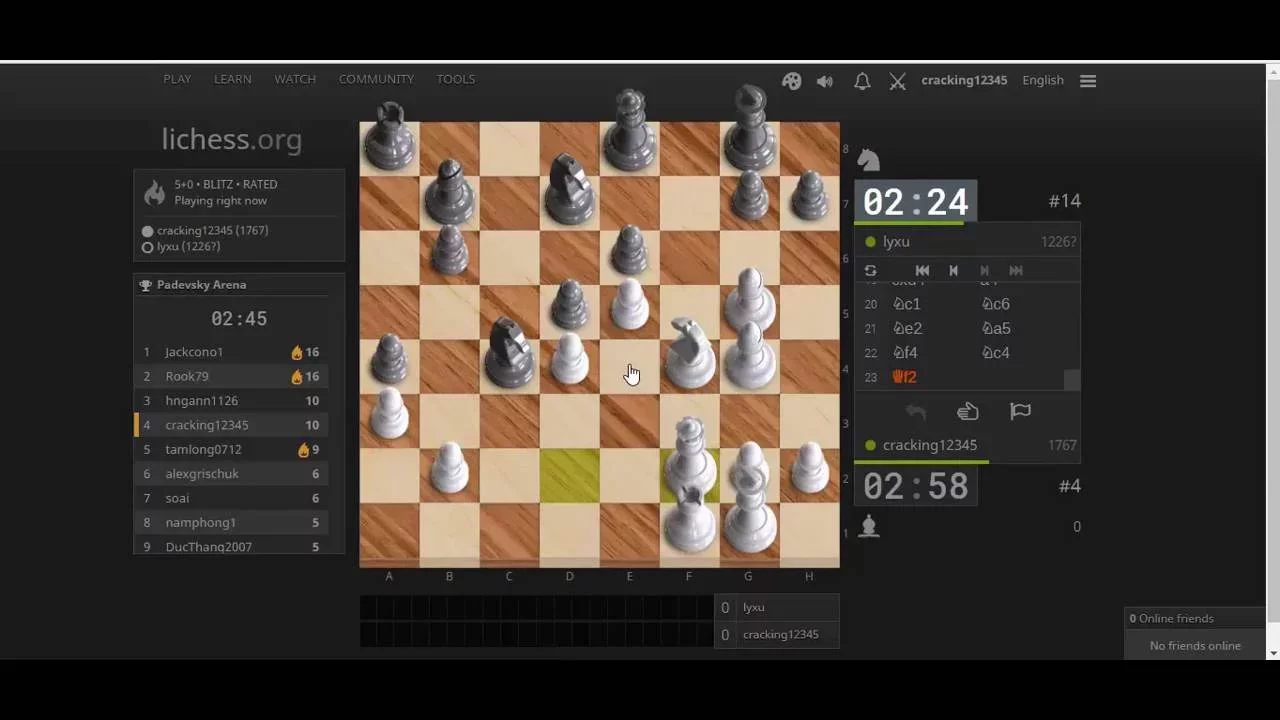Go to lichess.org home logo
Image resolution: width=1280 pixels, height=720 pixels.
232,139
